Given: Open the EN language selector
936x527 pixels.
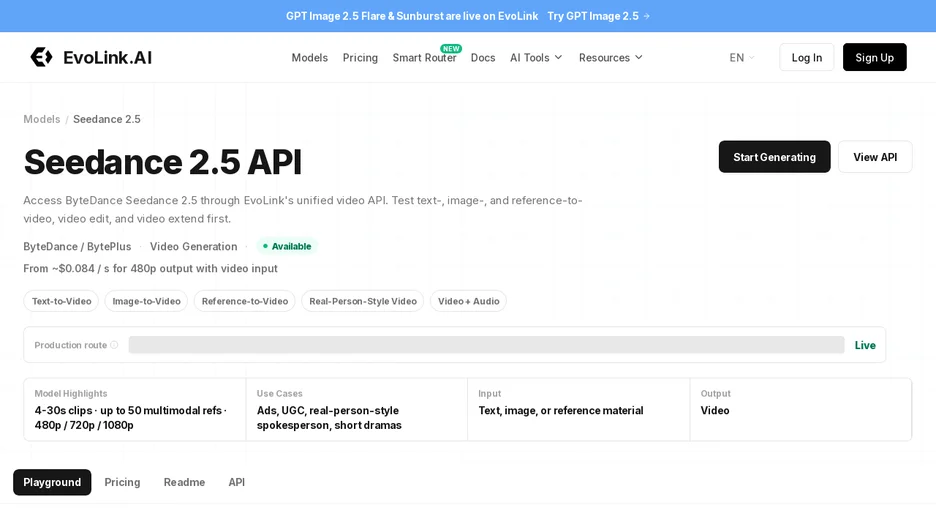Looking at the screenshot, I should click(742, 57).
